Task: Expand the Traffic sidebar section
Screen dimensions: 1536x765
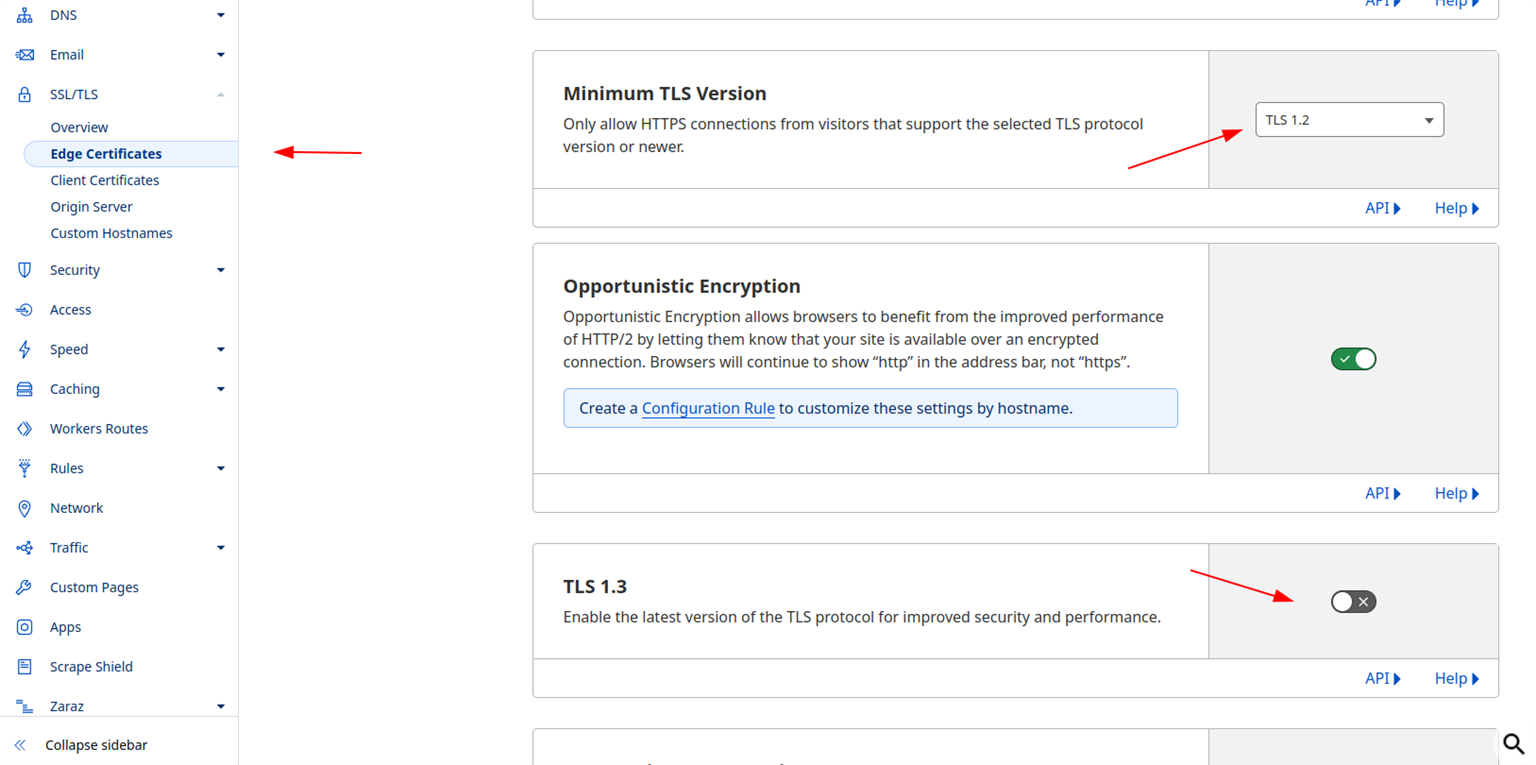Action: tap(220, 548)
